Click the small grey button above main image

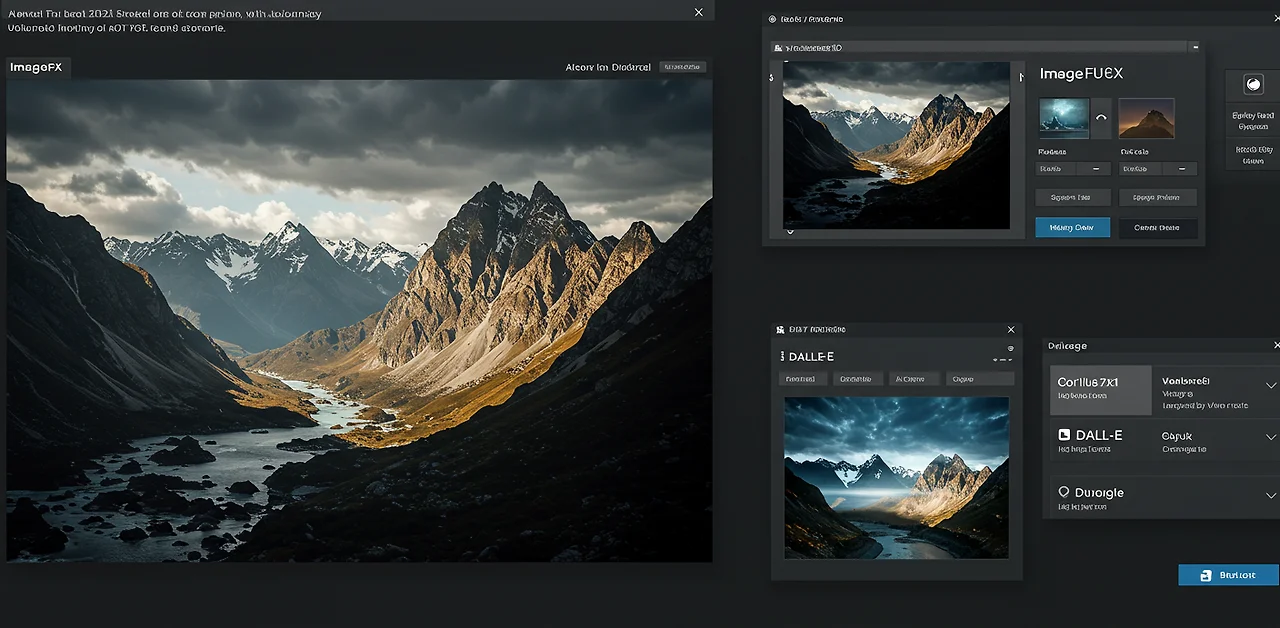click(683, 67)
